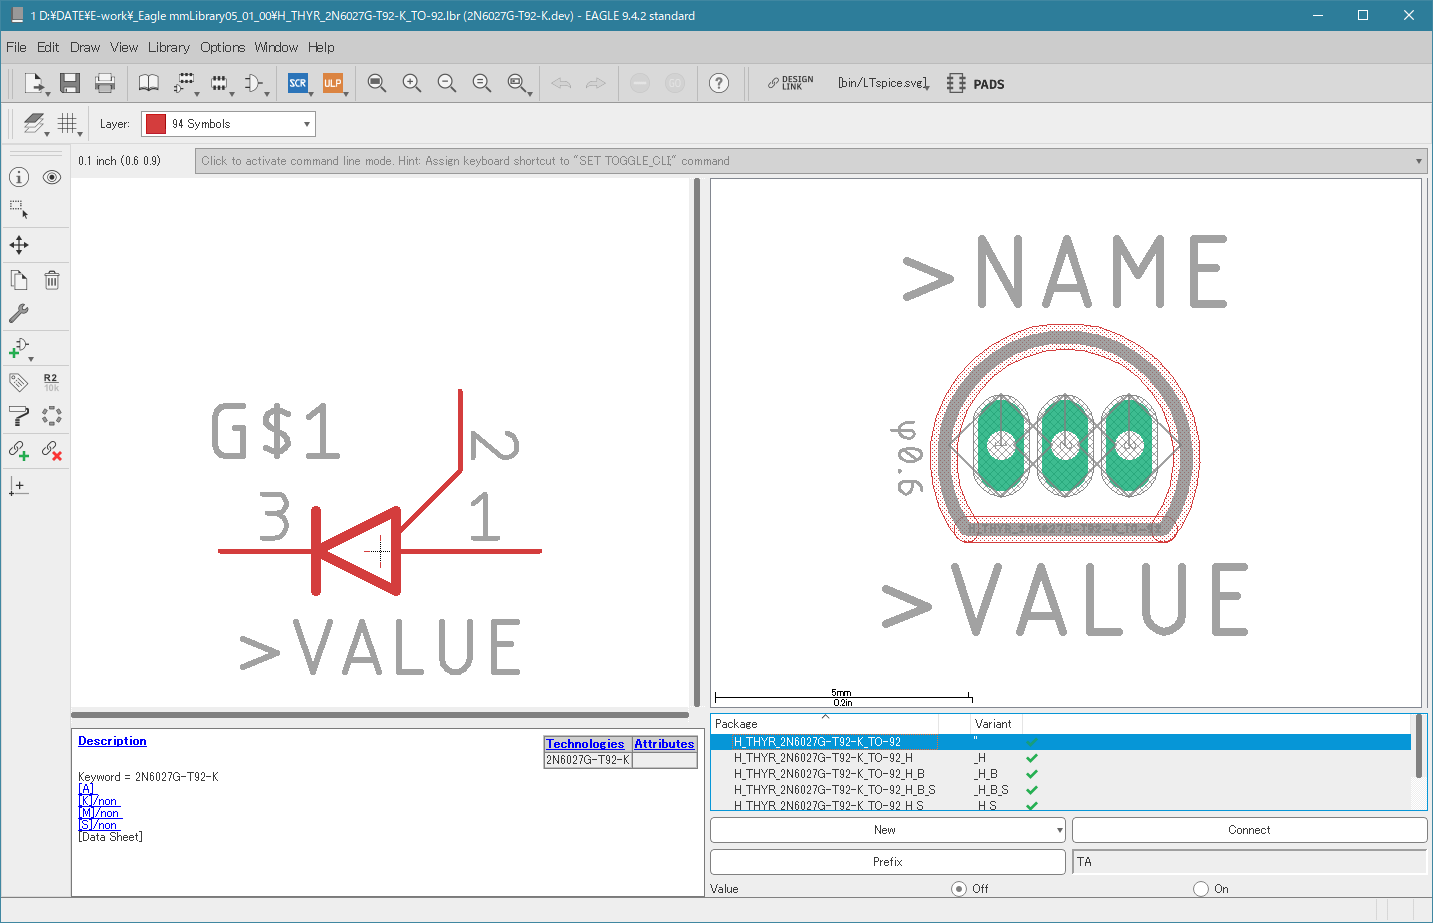Expand the command line history dropdown arrow
1433x923 pixels.
[x=1418, y=161]
